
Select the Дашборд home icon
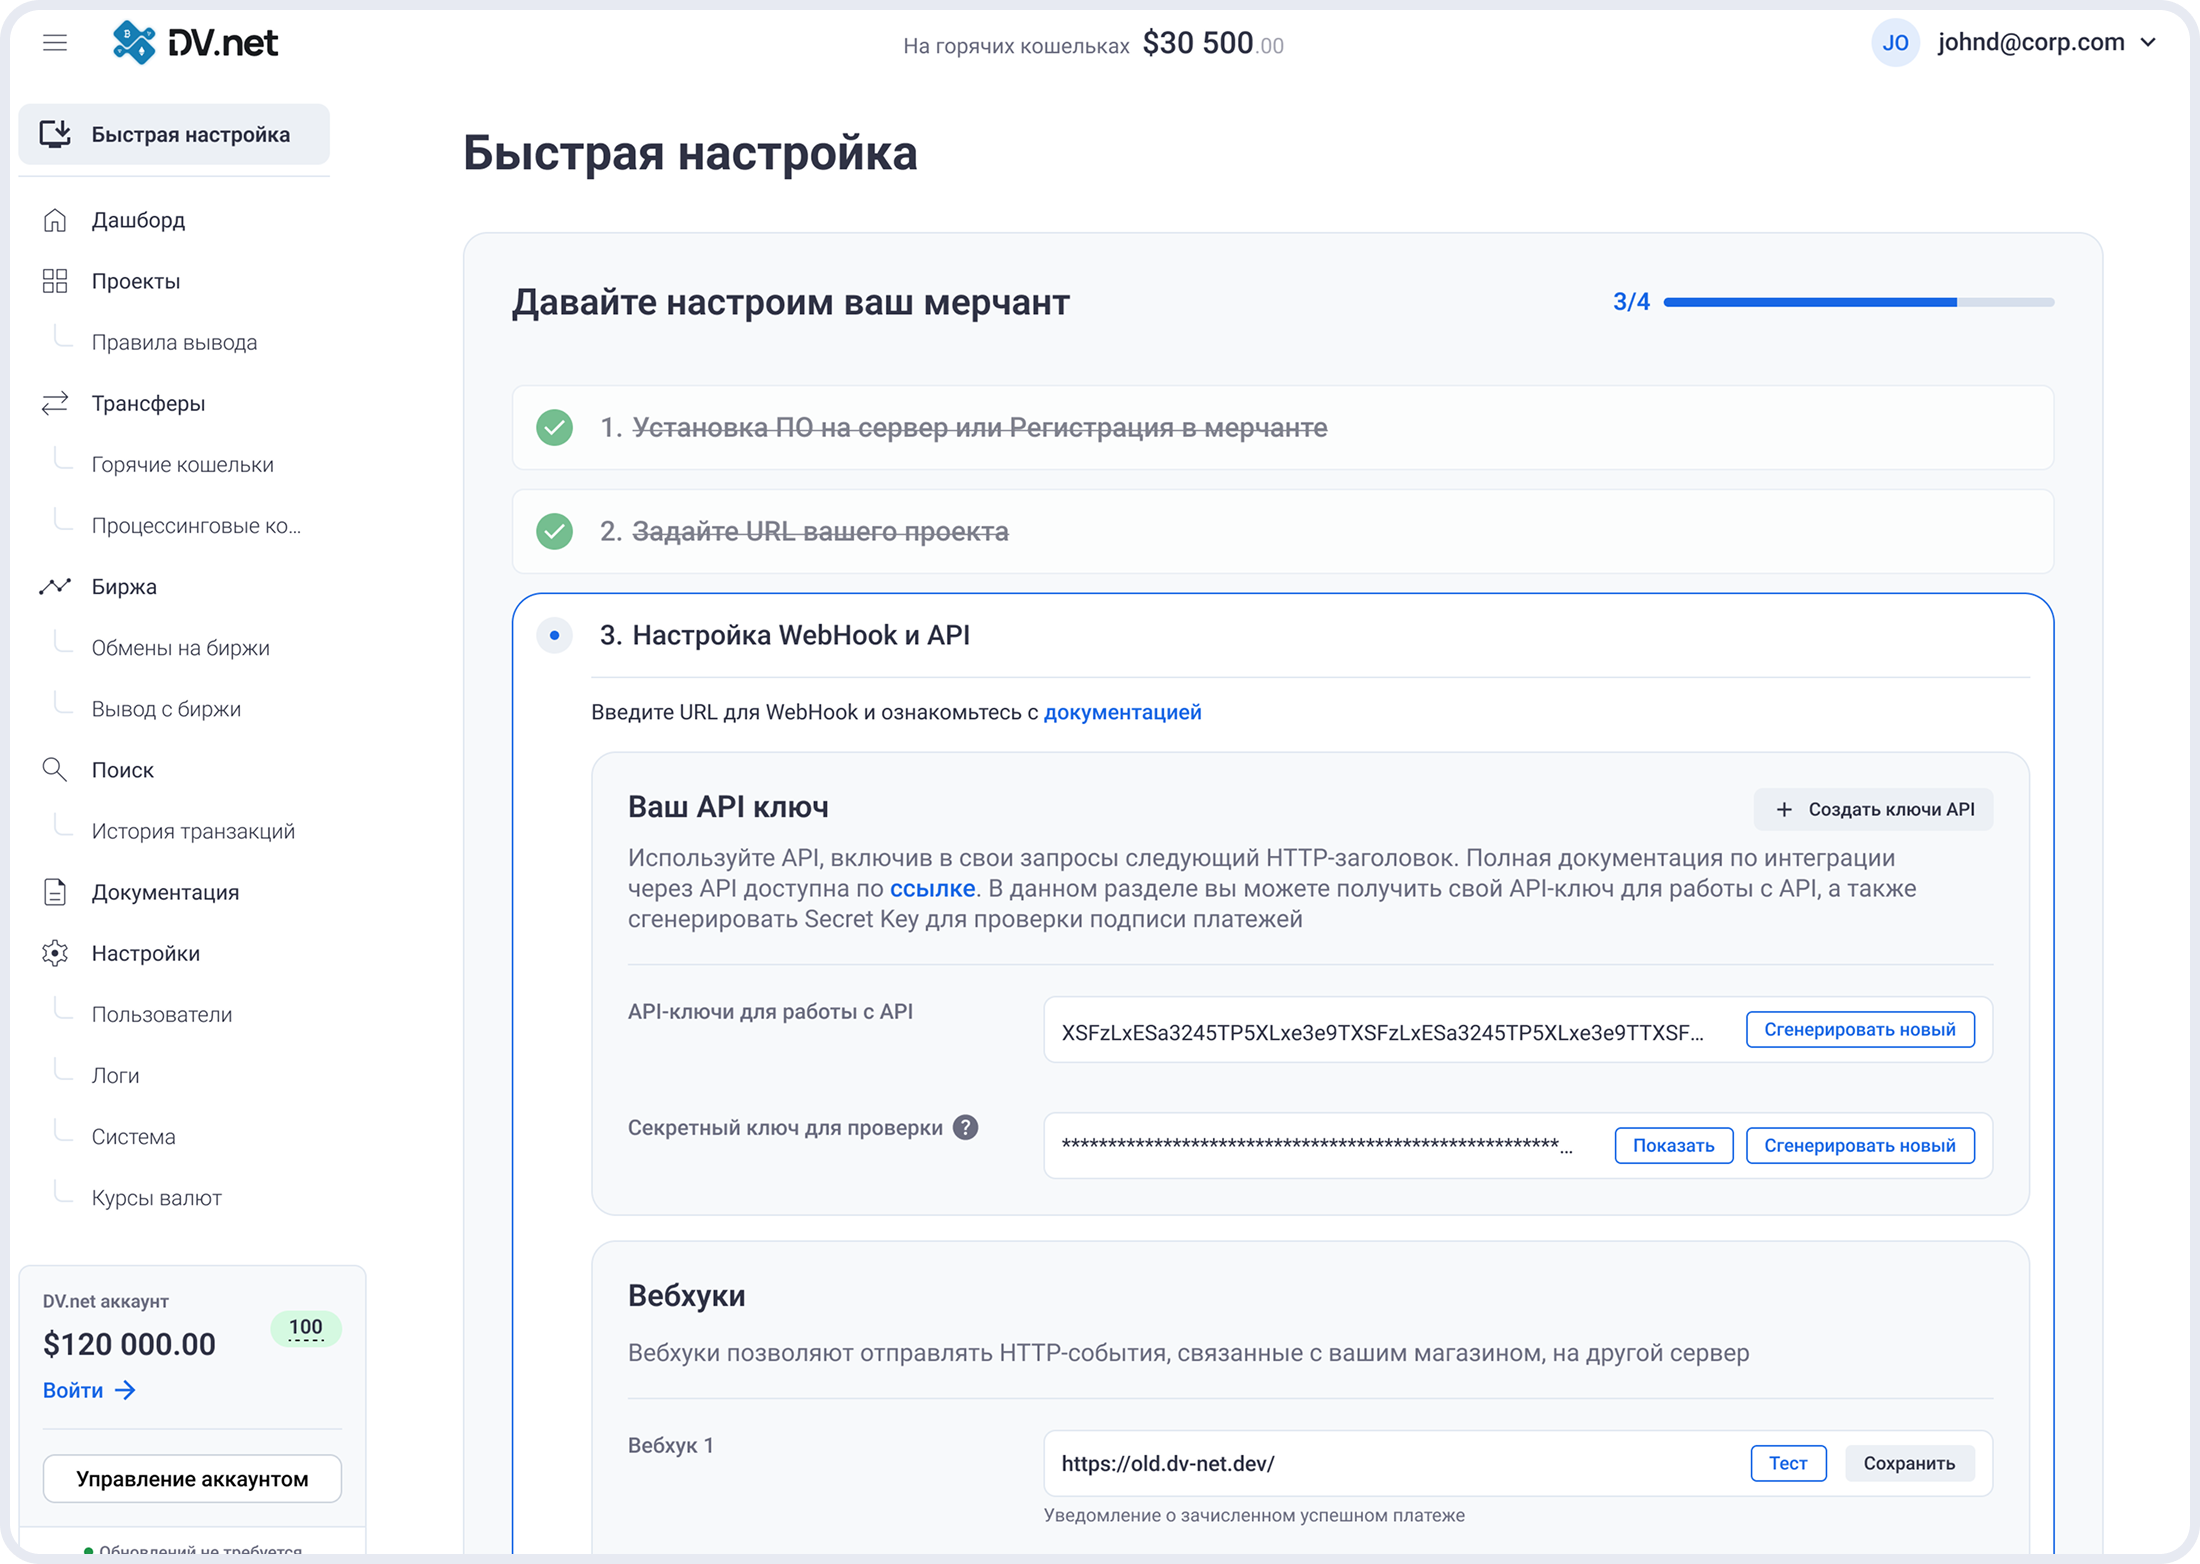[55, 220]
